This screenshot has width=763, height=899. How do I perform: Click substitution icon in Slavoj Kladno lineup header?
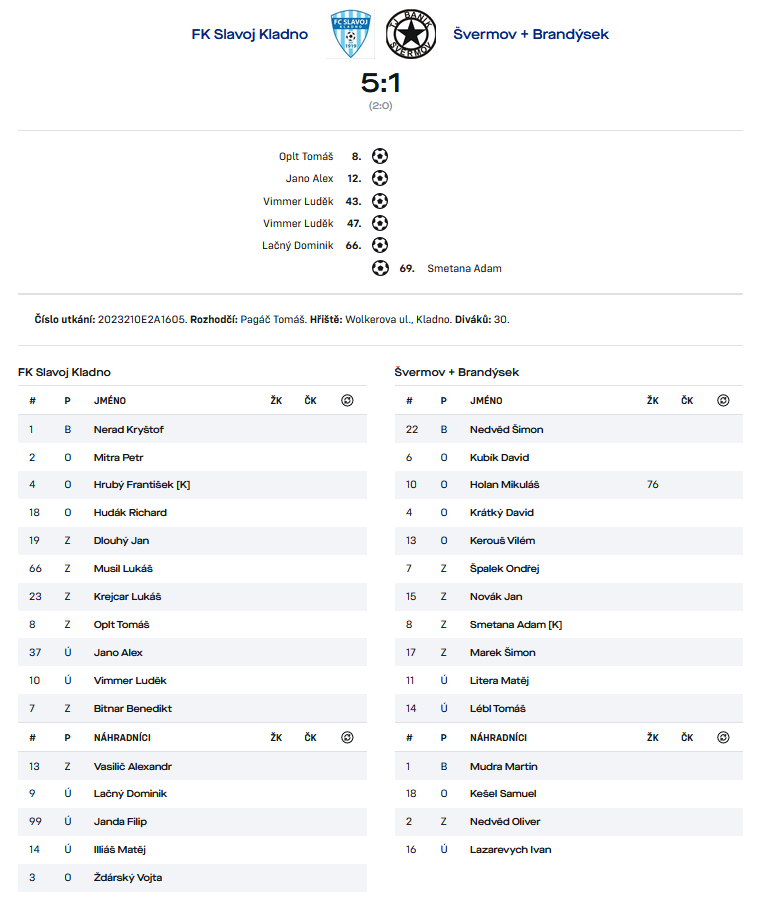point(347,400)
